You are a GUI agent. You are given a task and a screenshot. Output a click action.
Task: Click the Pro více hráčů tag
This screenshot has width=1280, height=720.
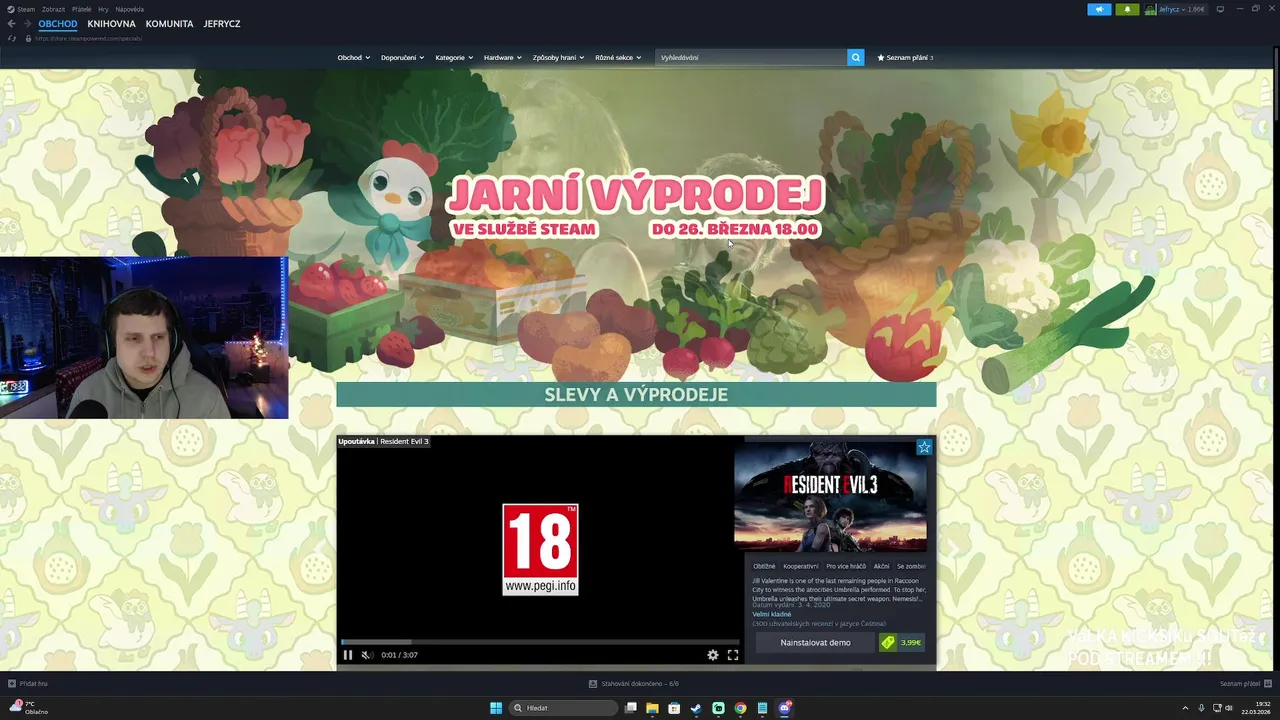[x=846, y=566]
